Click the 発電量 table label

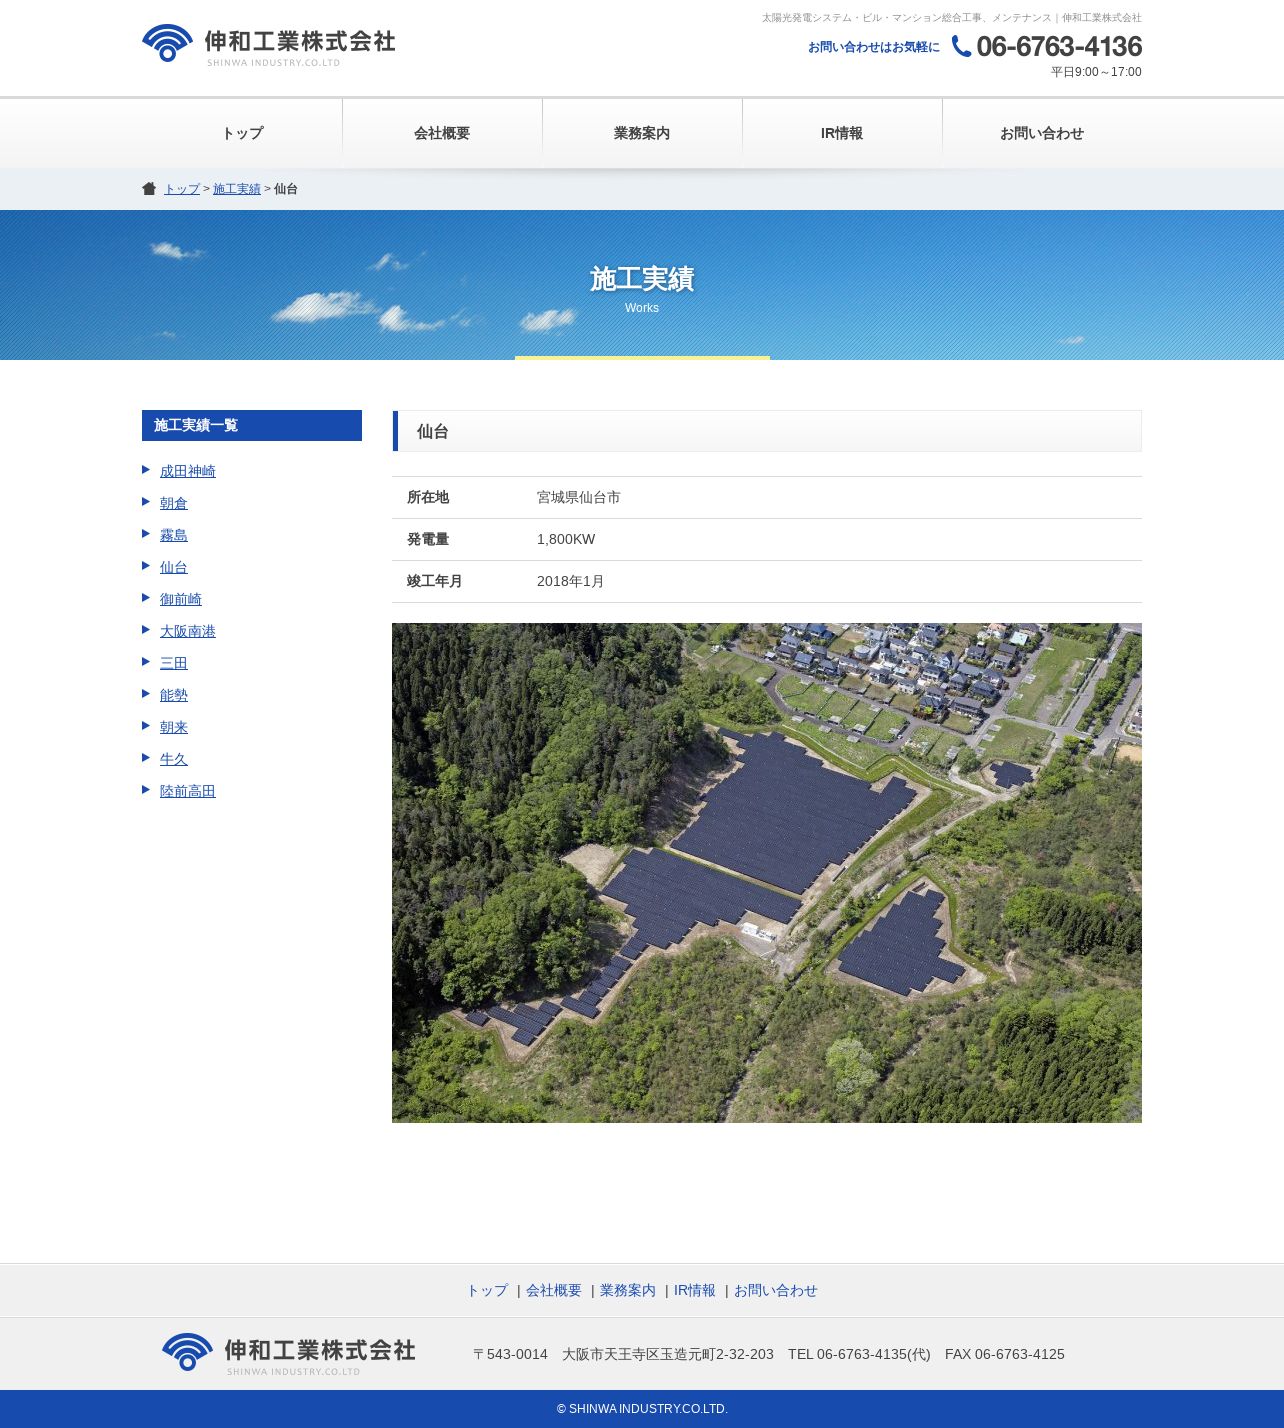click(x=428, y=539)
